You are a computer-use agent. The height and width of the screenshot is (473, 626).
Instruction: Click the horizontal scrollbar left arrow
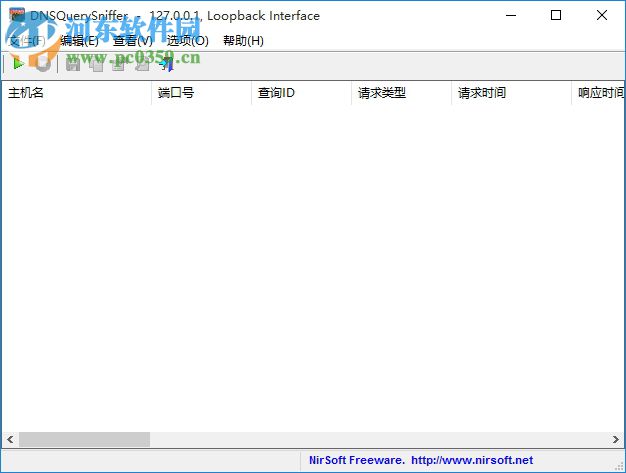click(x=10, y=439)
